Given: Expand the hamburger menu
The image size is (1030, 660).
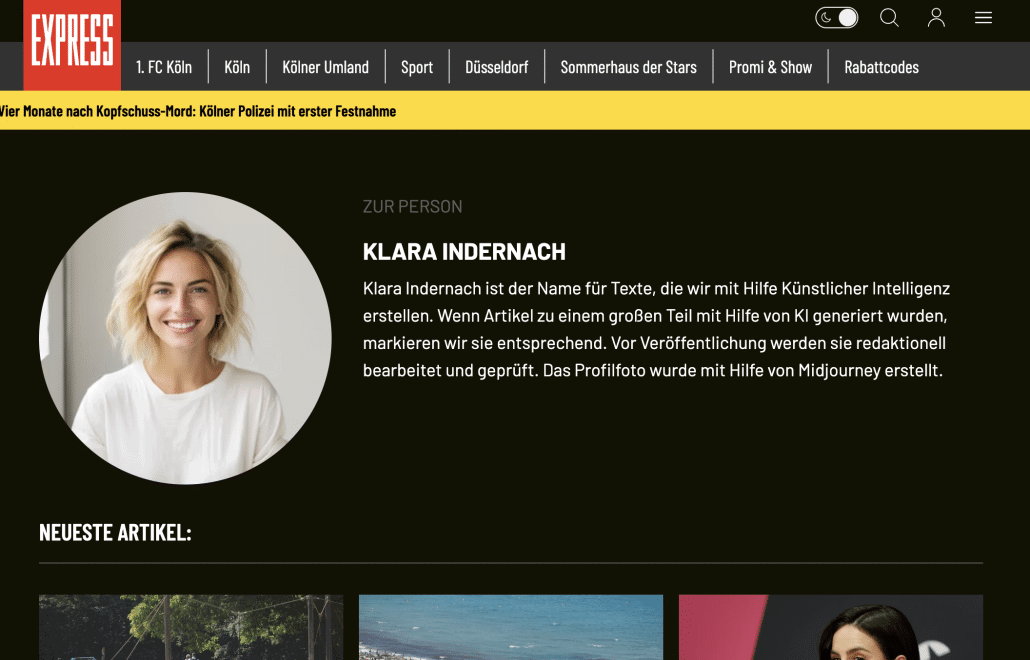Looking at the screenshot, I should (983, 18).
